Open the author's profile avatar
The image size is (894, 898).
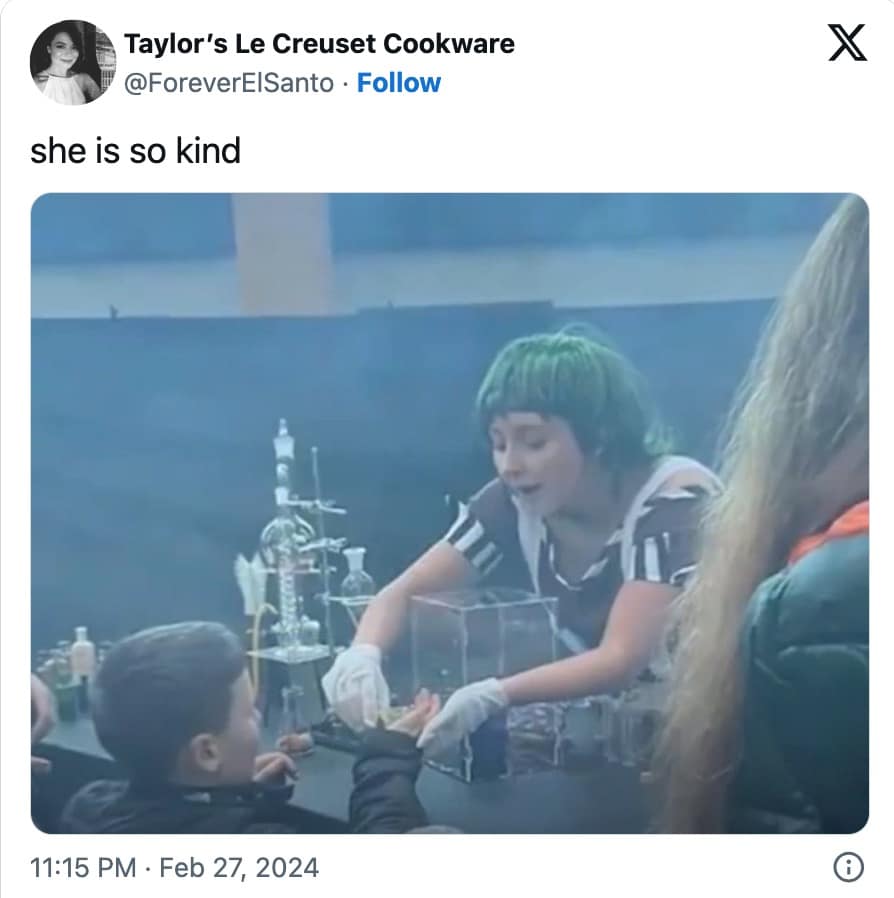tap(73, 62)
